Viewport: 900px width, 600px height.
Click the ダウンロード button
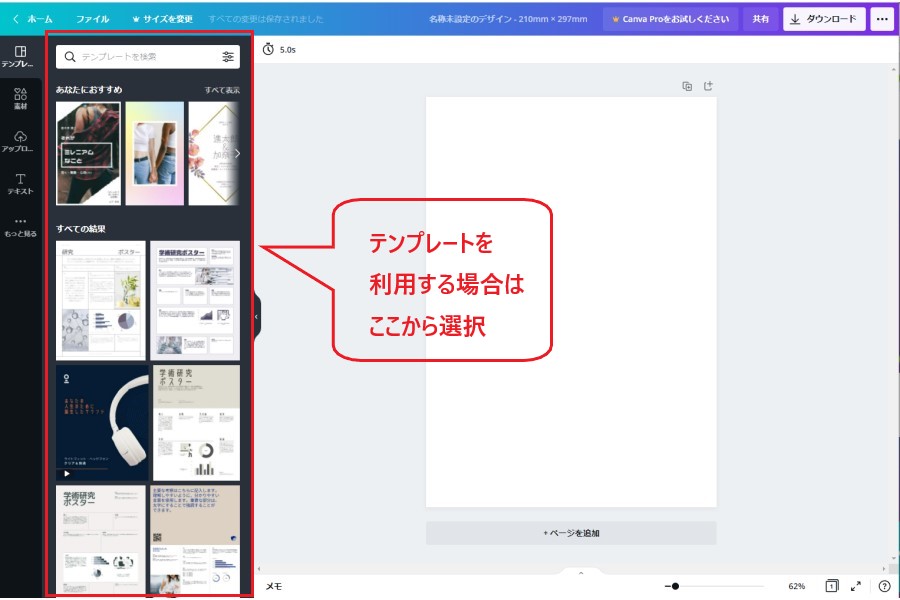pos(824,19)
